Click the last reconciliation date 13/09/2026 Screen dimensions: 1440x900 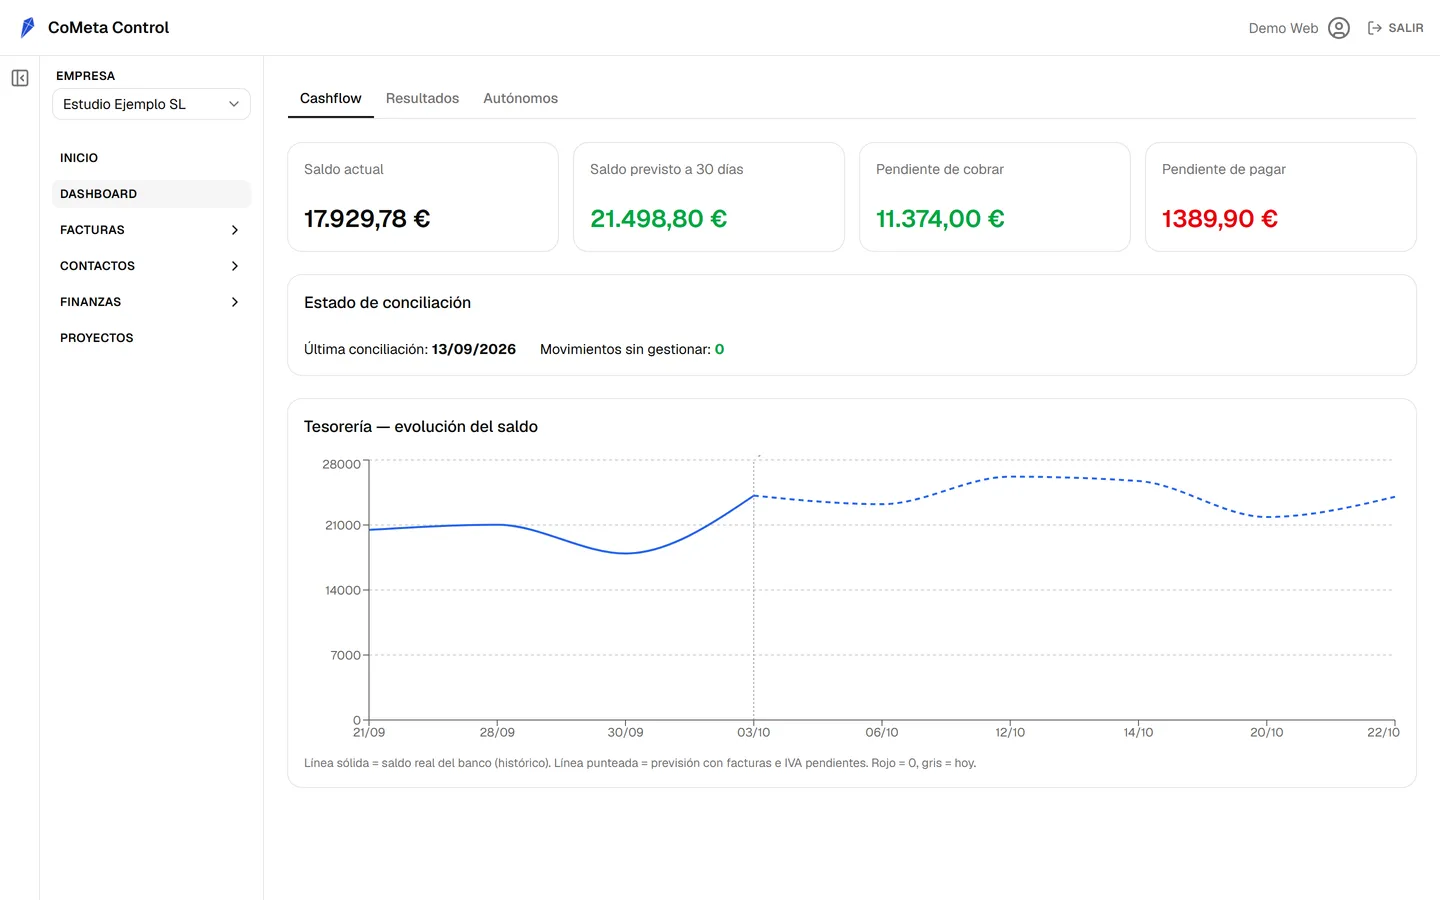pos(474,349)
